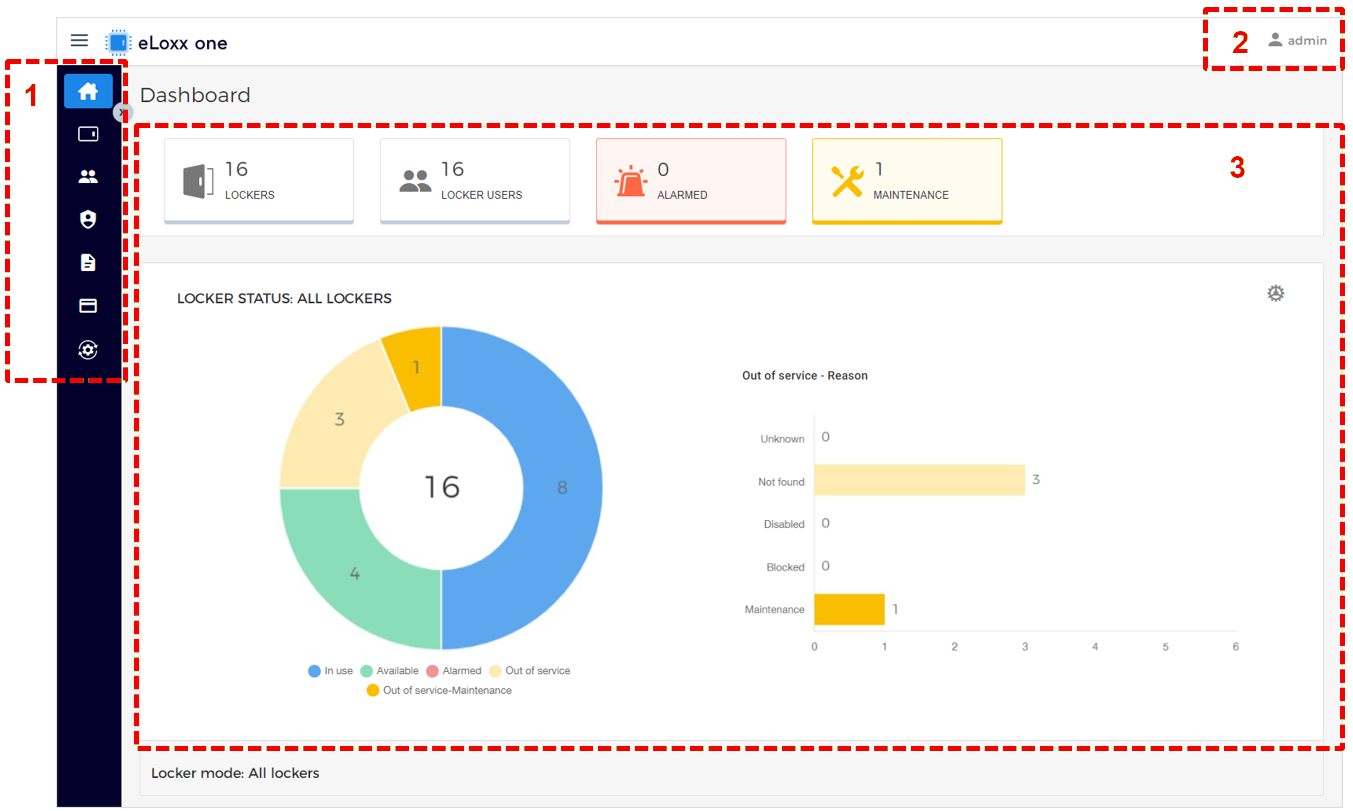
Task: Click the people icon in Locker Users card
Action: click(415, 181)
